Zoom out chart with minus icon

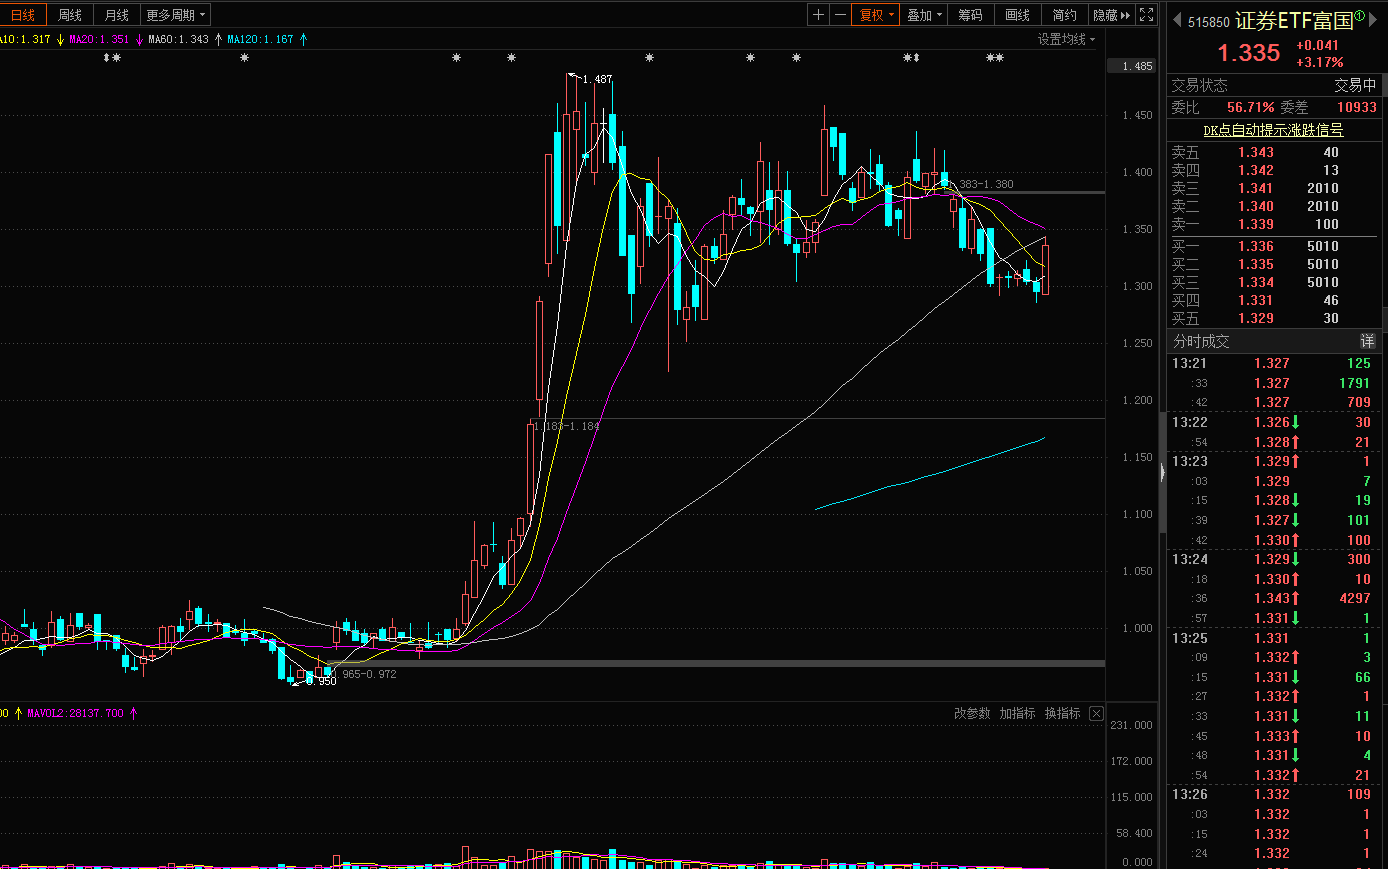840,15
